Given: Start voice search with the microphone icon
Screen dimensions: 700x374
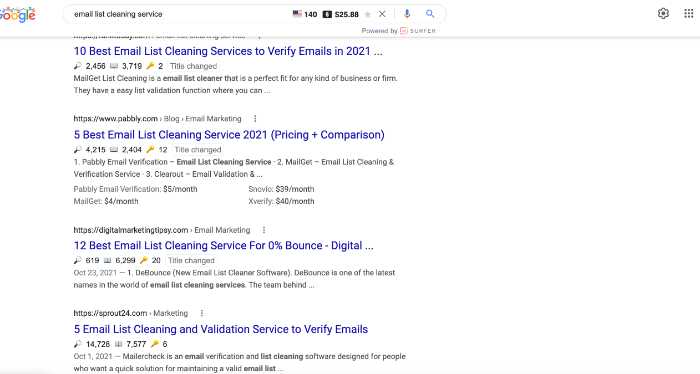Looking at the screenshot, I should pos(407,14).
